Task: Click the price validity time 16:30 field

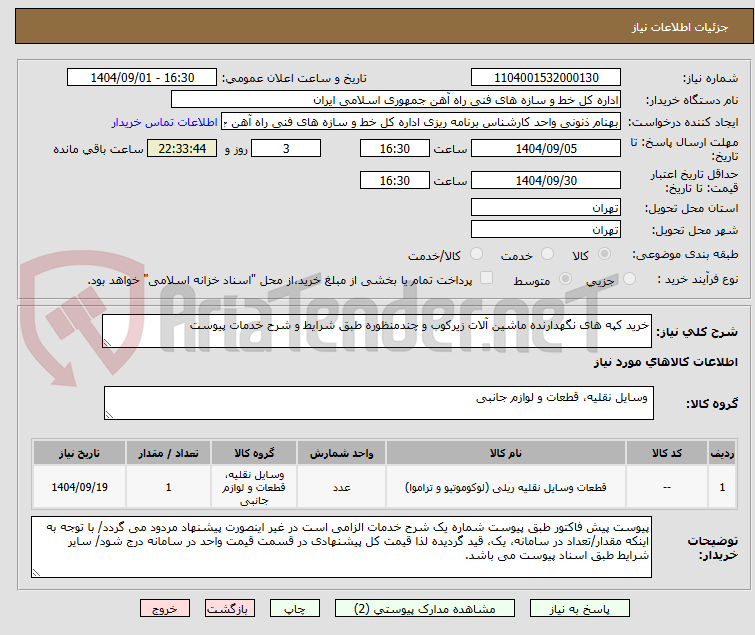Action: 395,180
